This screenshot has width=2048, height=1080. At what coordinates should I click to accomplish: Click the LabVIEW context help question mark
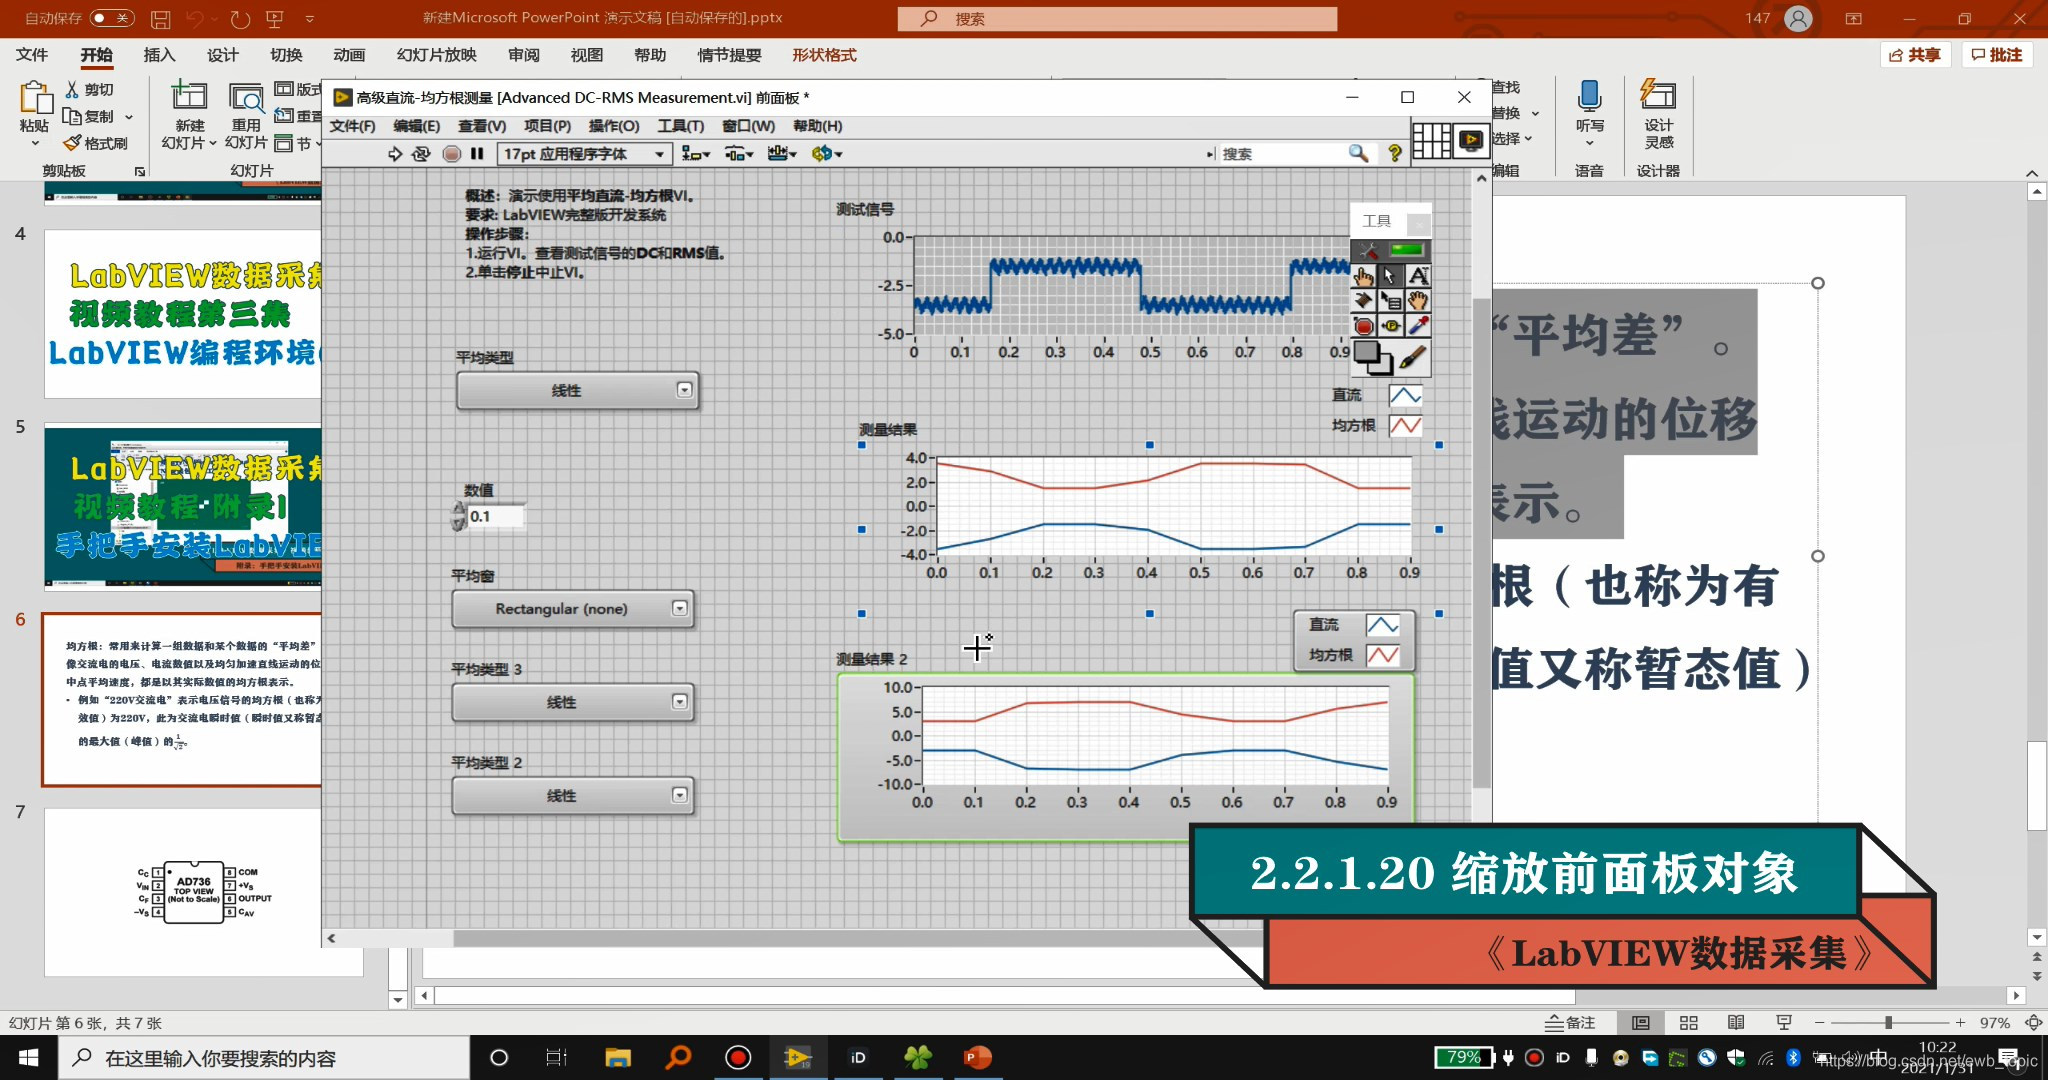pyautogui.click(x=1395, y=153)
